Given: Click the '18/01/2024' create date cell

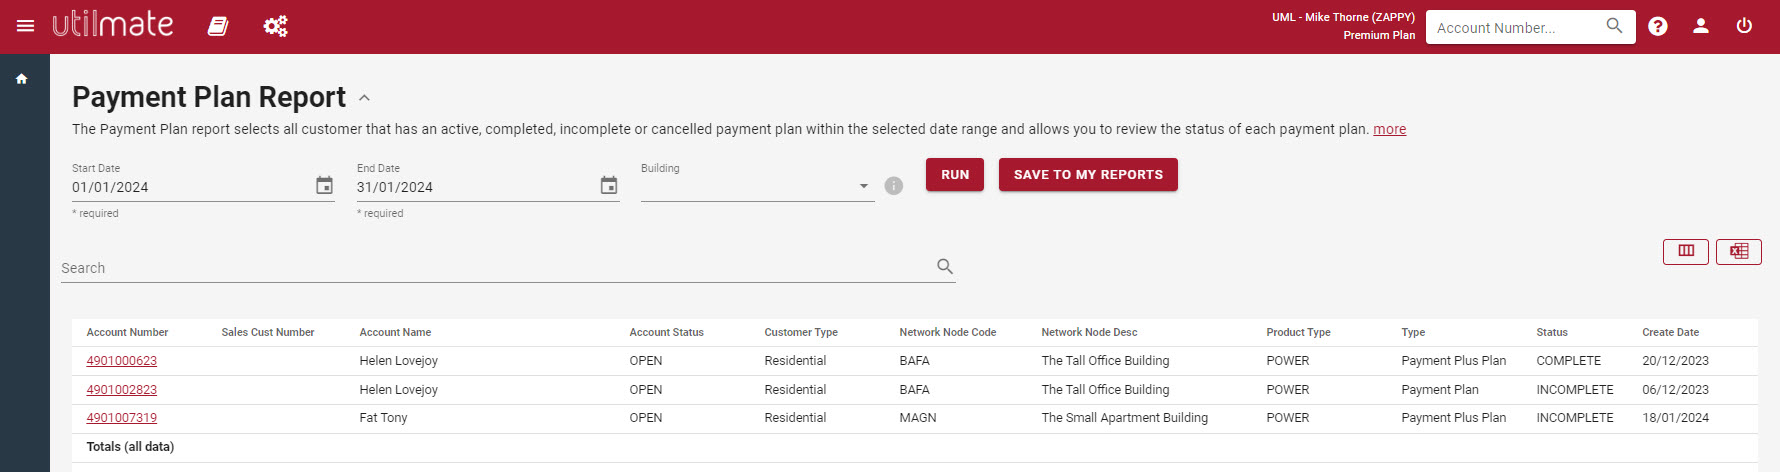Looking at the screenshot, I should [x=1675, y=418].
